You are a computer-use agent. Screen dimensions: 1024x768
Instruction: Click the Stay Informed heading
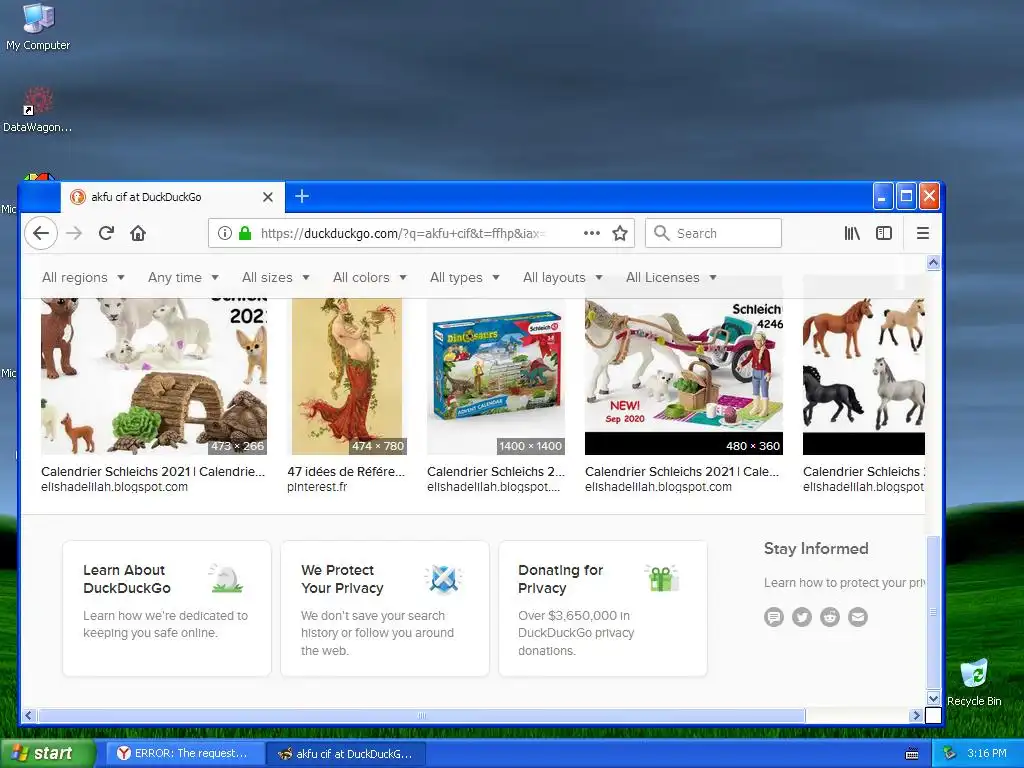coord(816,549)
